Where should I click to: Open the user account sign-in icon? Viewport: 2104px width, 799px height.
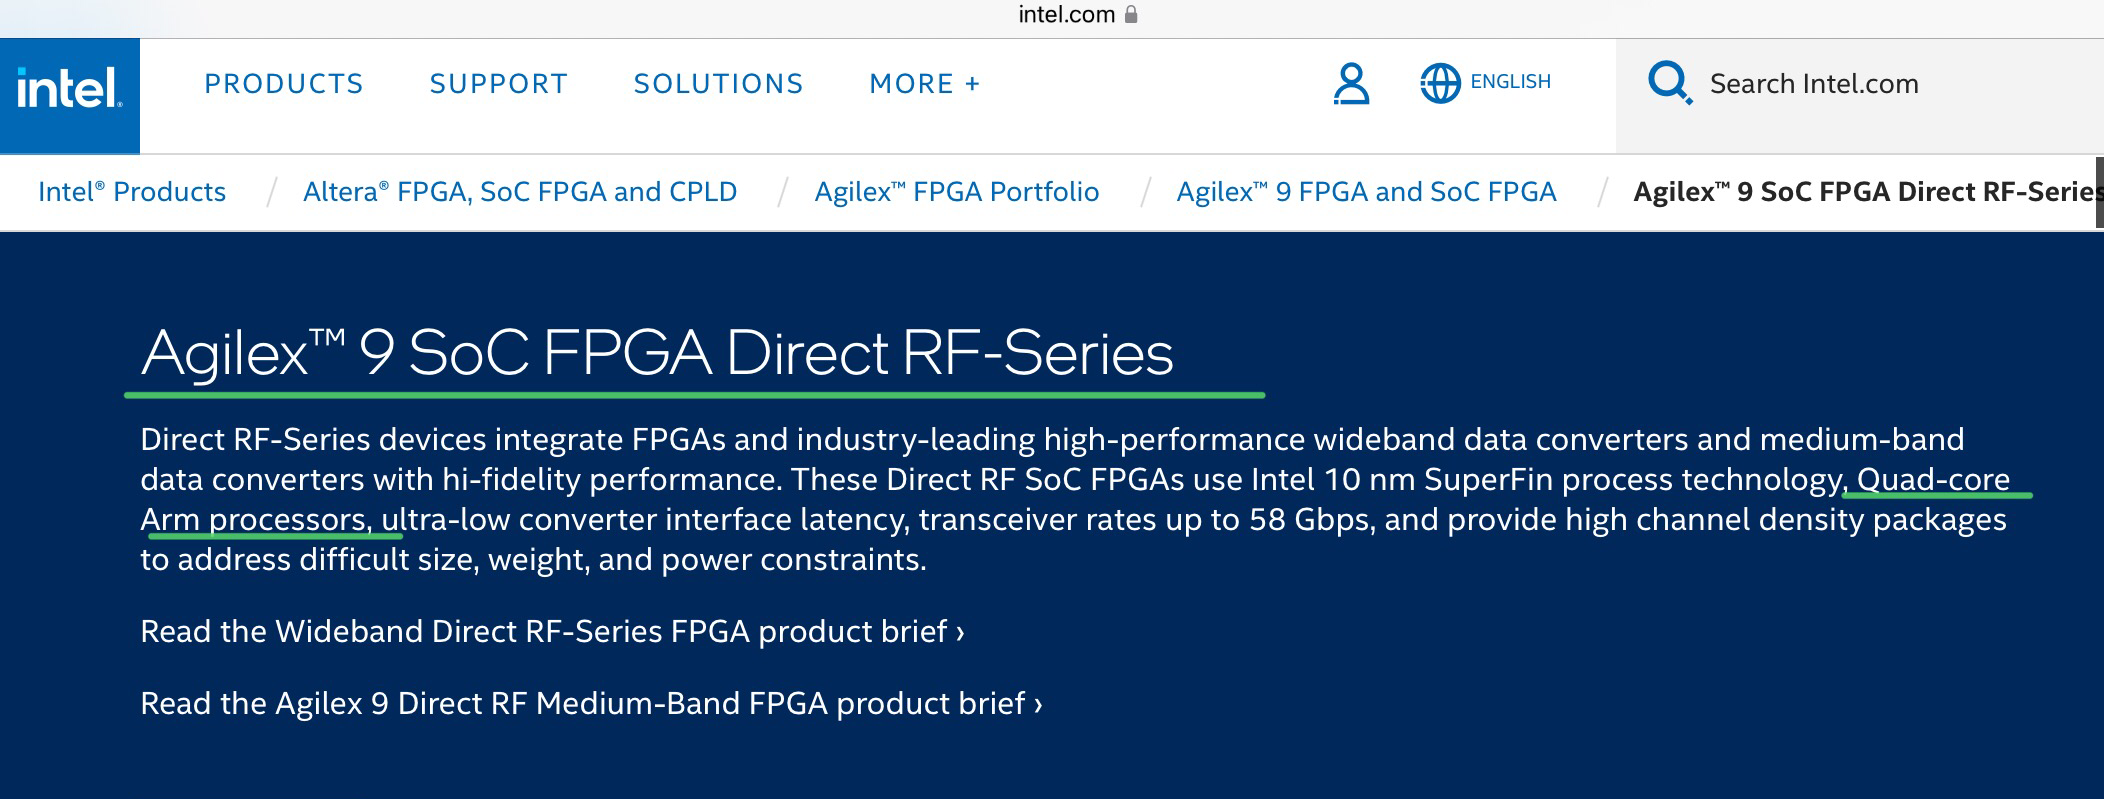coord(1351,84)
